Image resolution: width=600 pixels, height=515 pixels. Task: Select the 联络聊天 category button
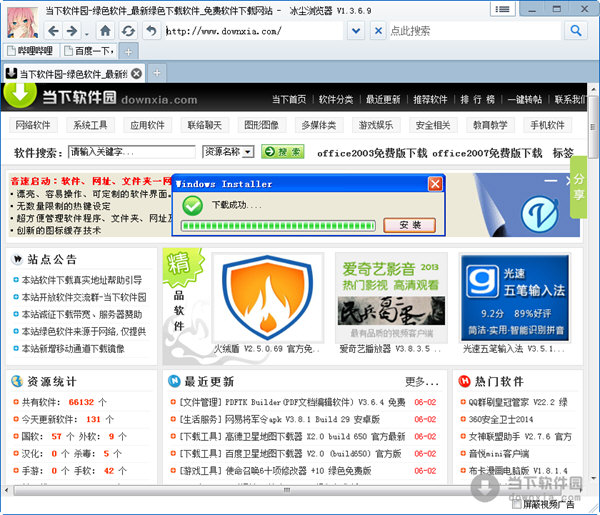(x=205, y=125)
